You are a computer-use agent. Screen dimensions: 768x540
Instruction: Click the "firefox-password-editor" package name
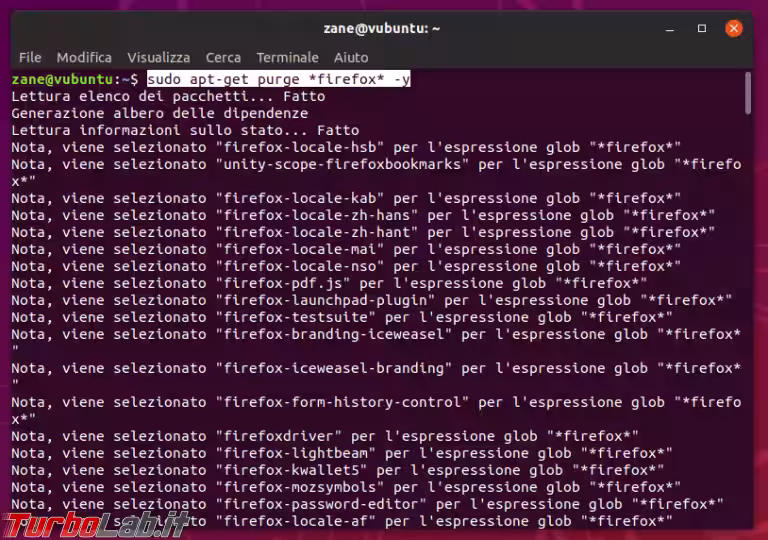pos(322,504)
